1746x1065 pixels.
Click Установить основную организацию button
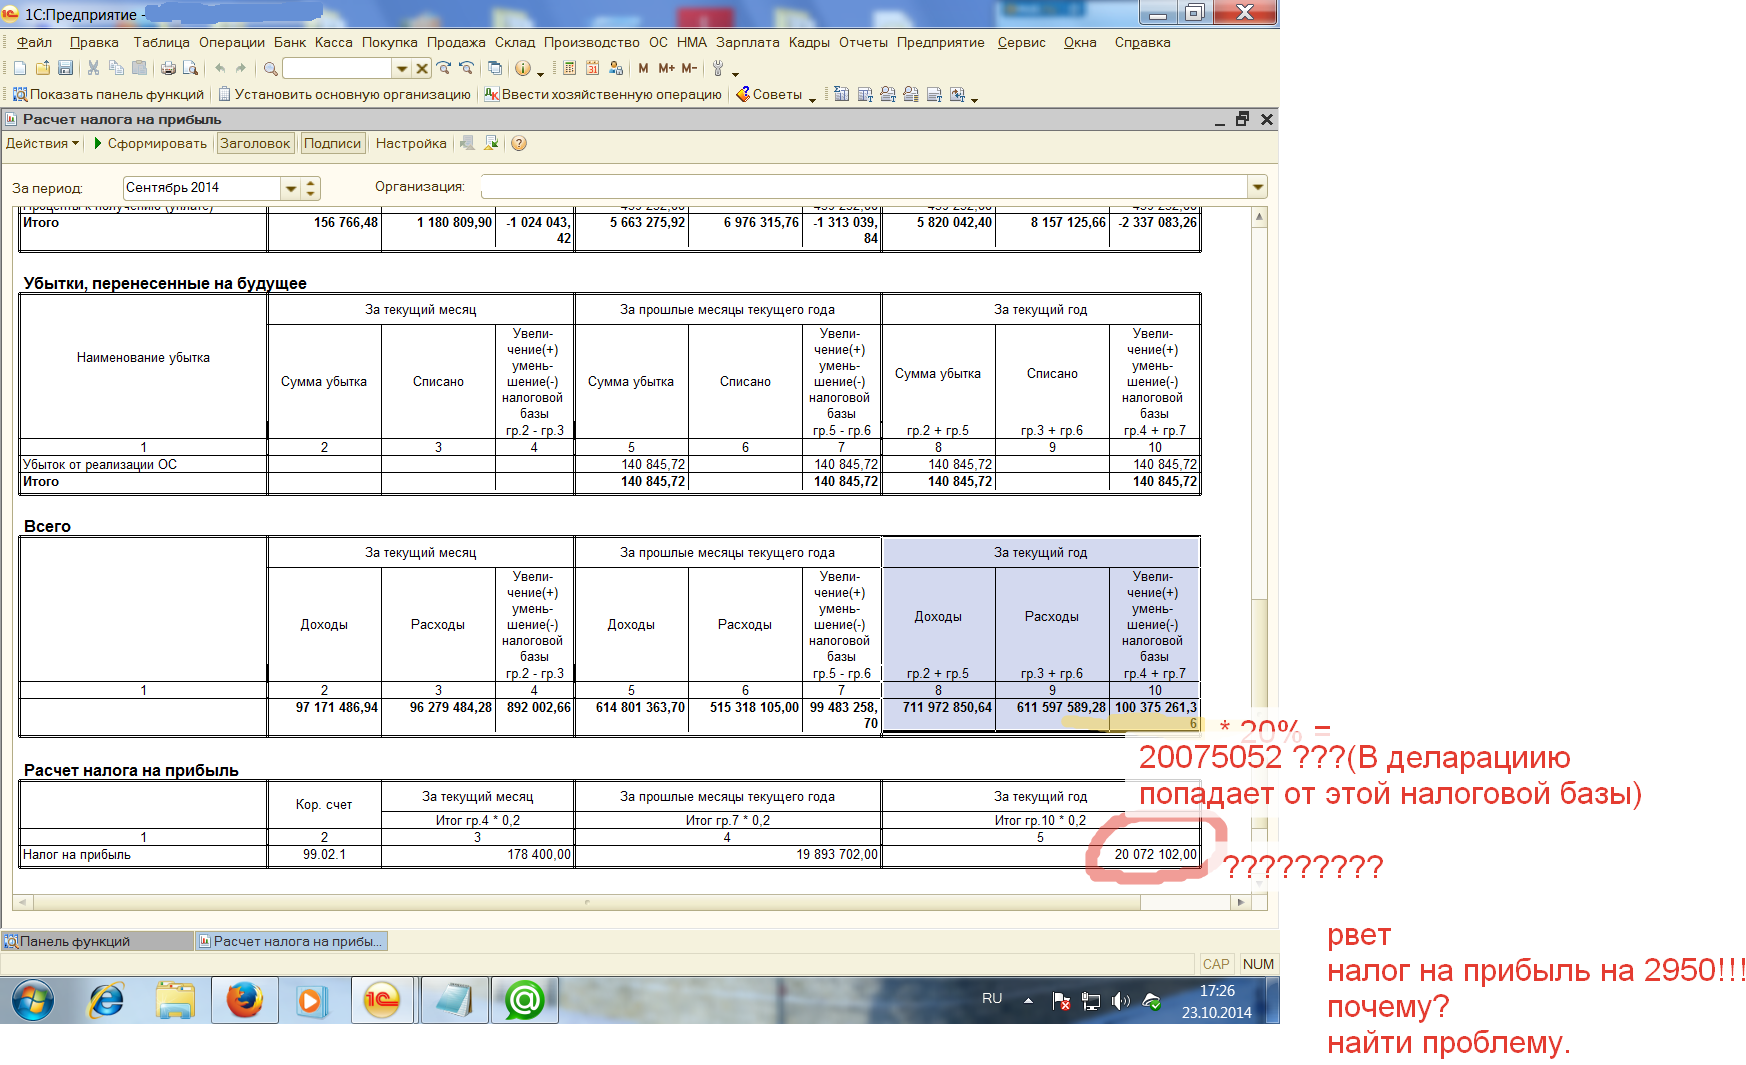click(344, 94)
